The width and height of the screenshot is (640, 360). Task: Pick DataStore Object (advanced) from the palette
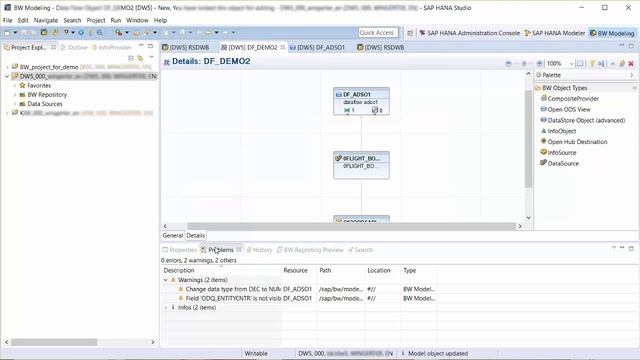(x=582, y=120)
